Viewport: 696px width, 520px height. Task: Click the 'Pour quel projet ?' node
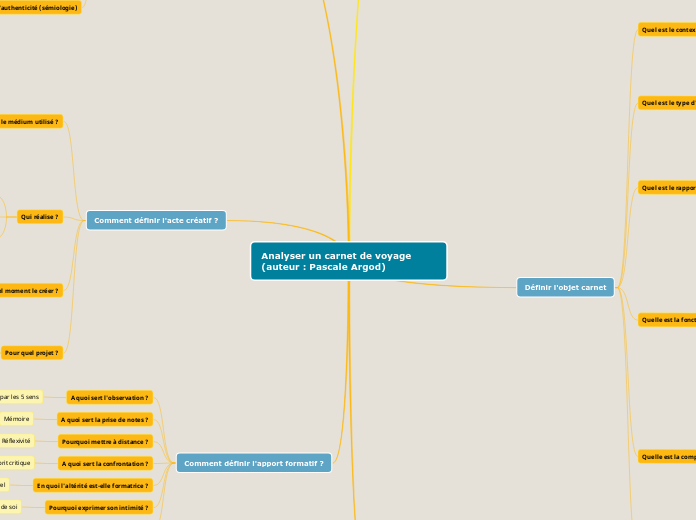[32, 353]
